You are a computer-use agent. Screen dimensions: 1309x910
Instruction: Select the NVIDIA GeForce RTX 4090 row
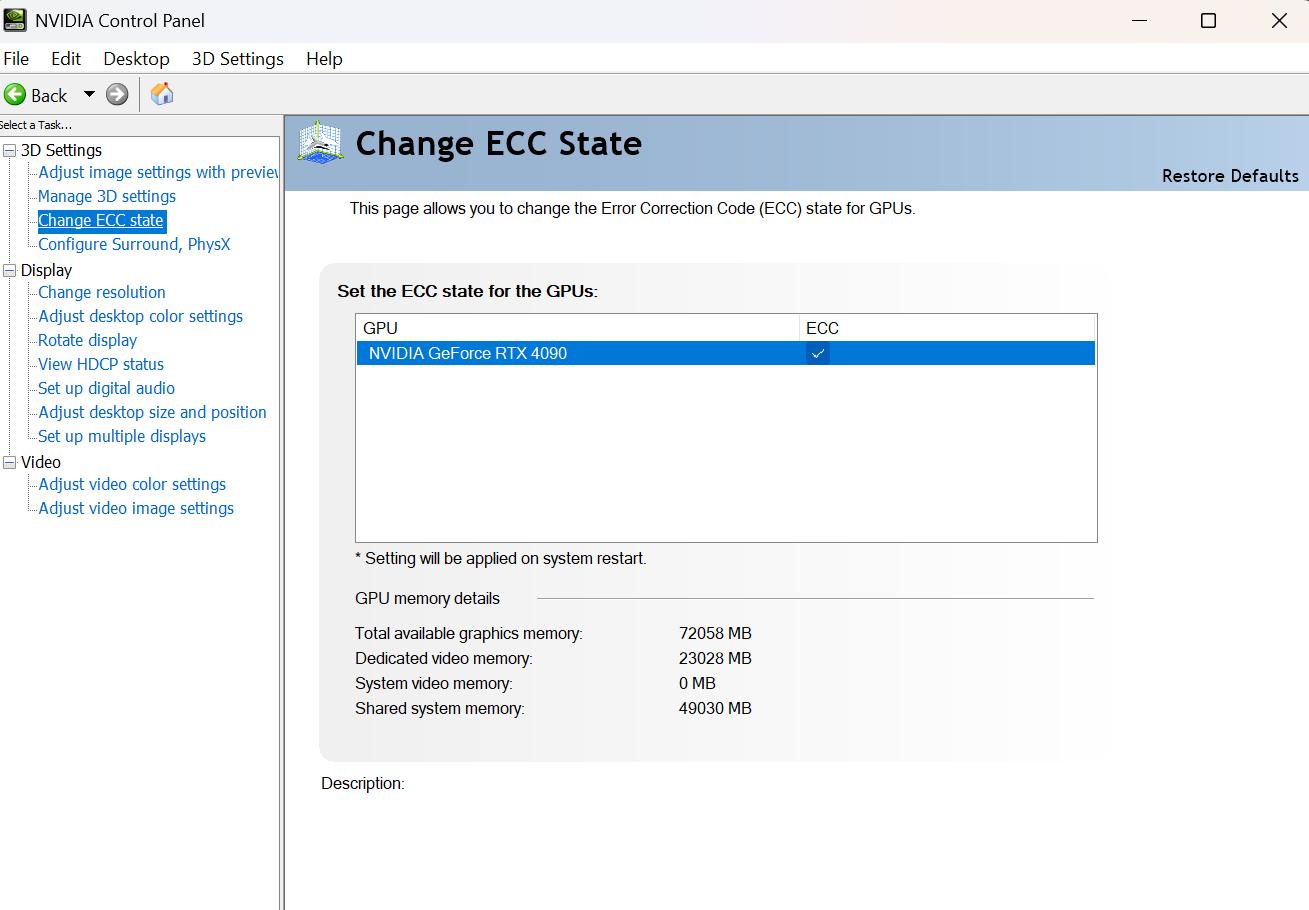[x=726, y=353]
